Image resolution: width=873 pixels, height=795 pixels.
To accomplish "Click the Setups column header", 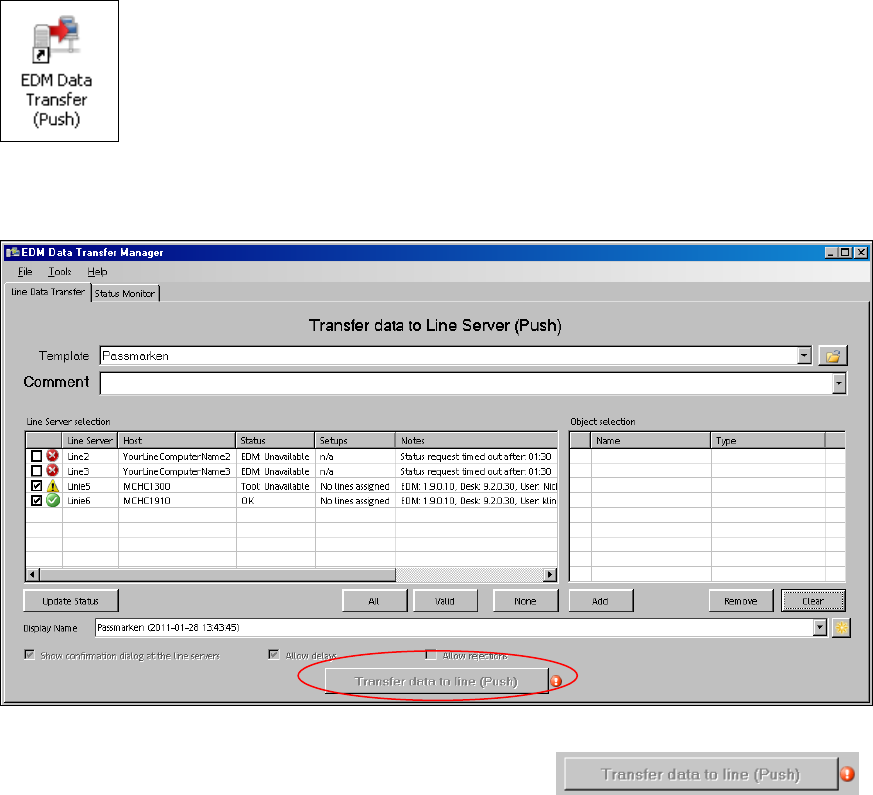I will point(355,440).
